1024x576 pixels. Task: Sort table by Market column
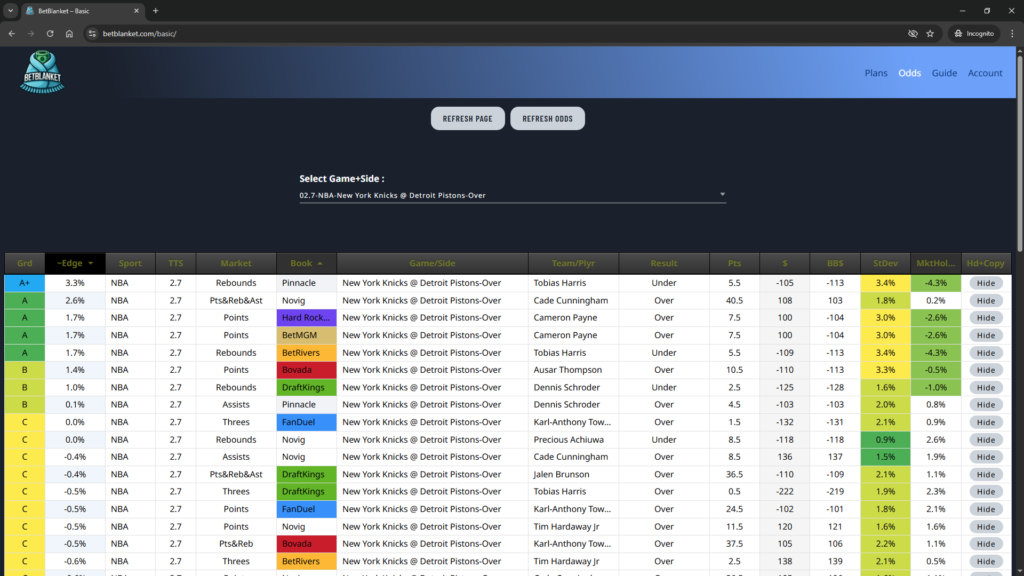click(236, 263)
